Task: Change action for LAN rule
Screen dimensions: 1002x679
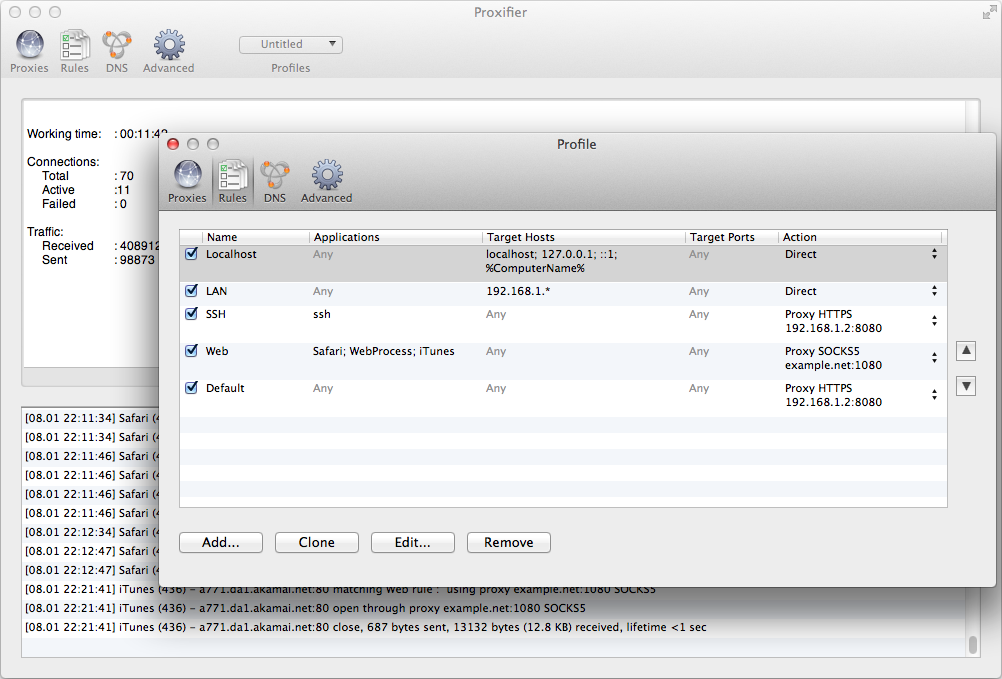Action: (934, 291)
